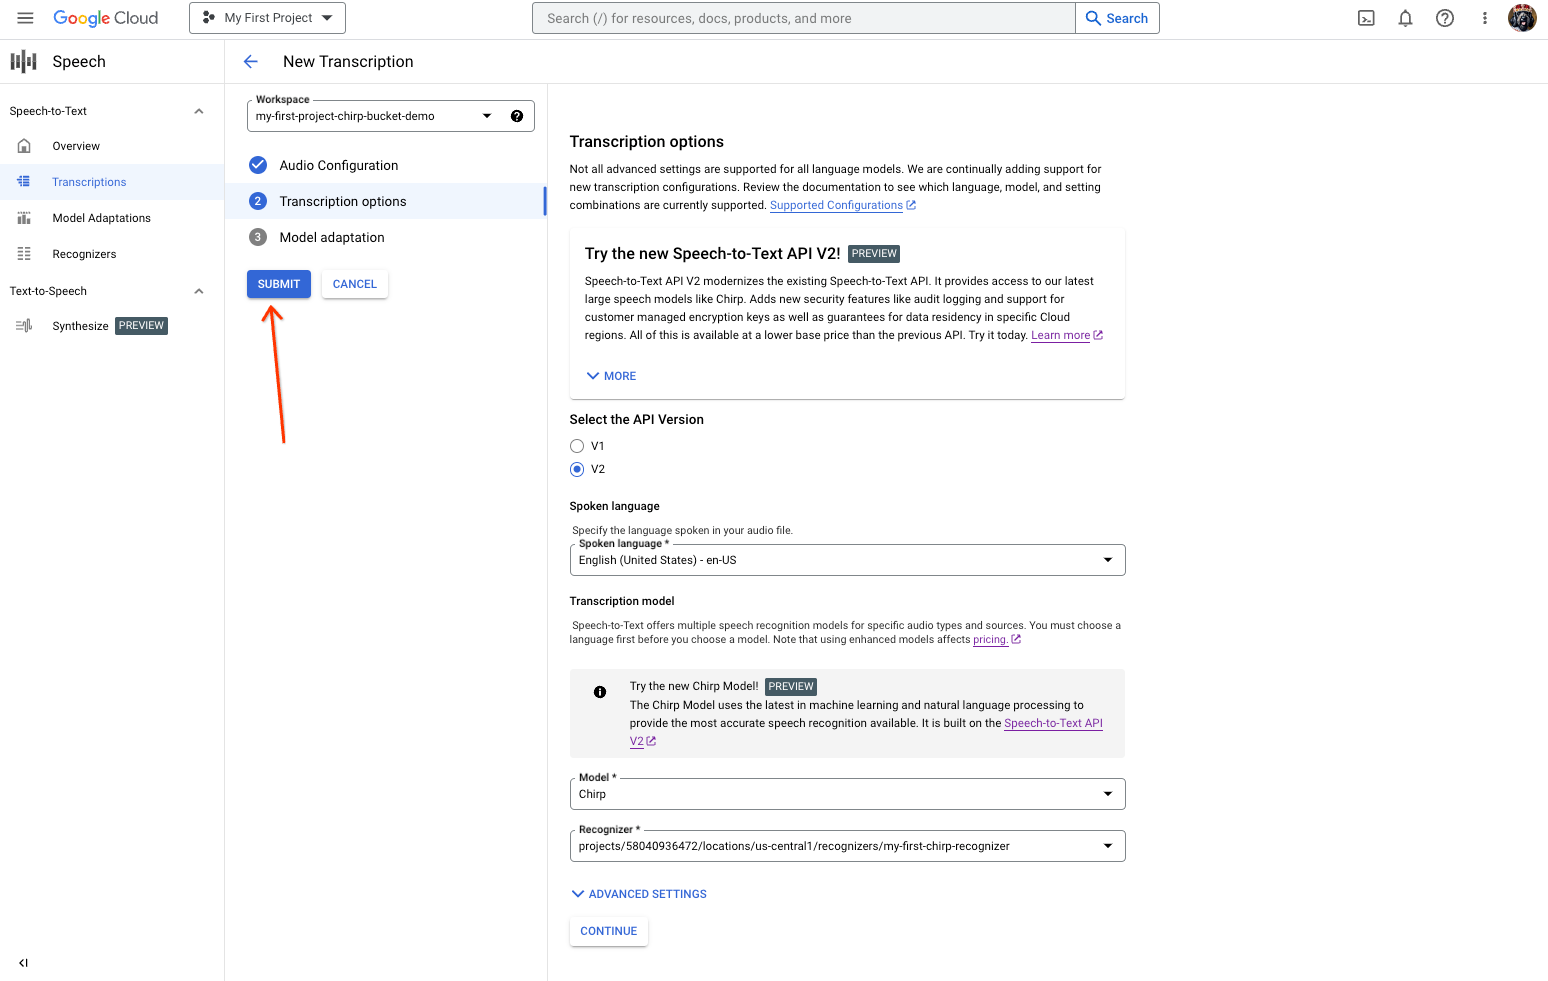1548x981 pixels.
Task: Open the Learn more link
Action: tap(1066, 335)
